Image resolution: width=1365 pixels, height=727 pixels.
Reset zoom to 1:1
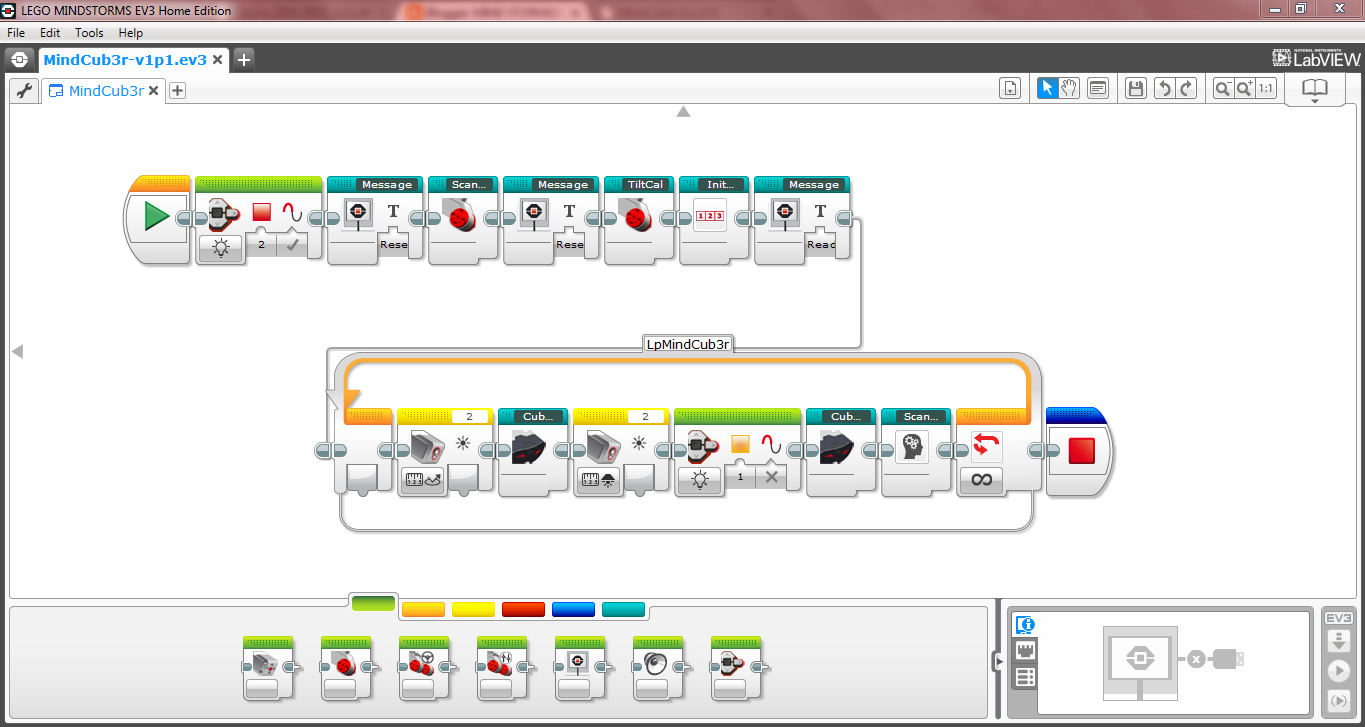tap(1266, 89)
